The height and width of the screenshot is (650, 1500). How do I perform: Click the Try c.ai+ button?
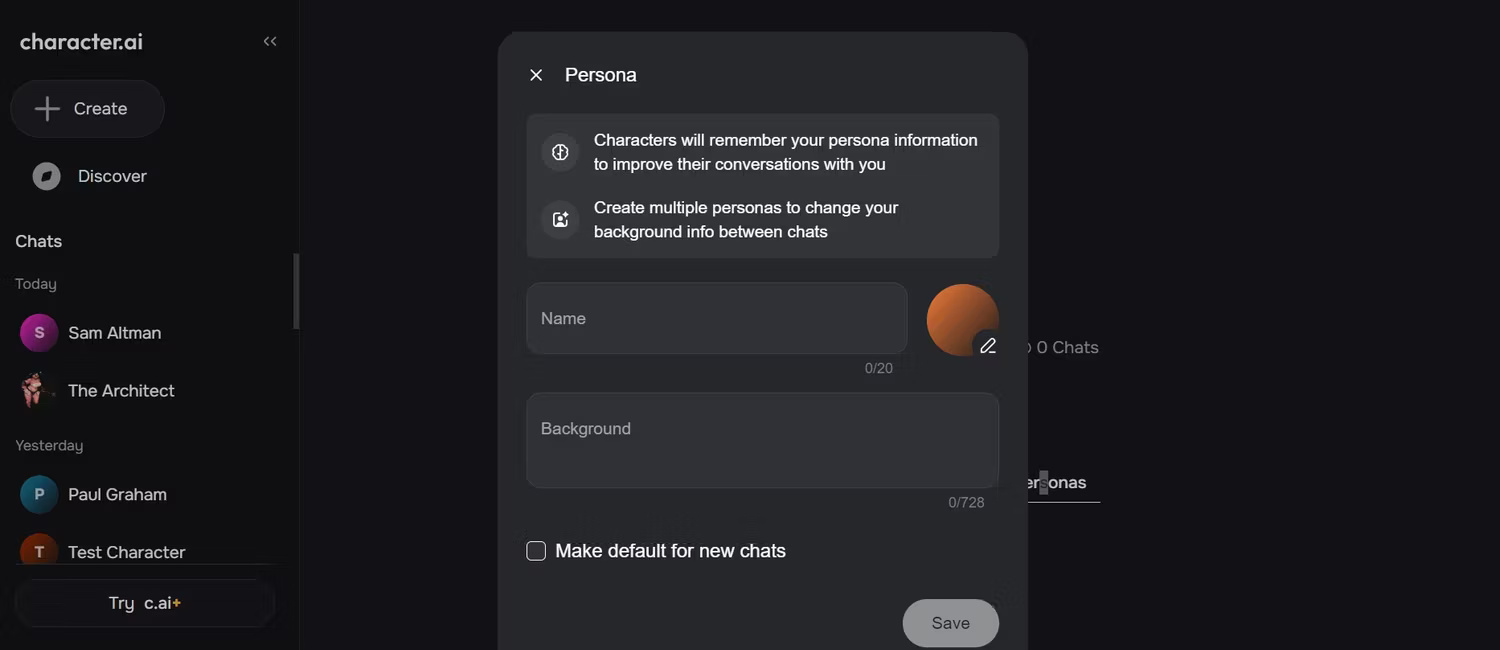pyautogui.click(x=144, y=601)
